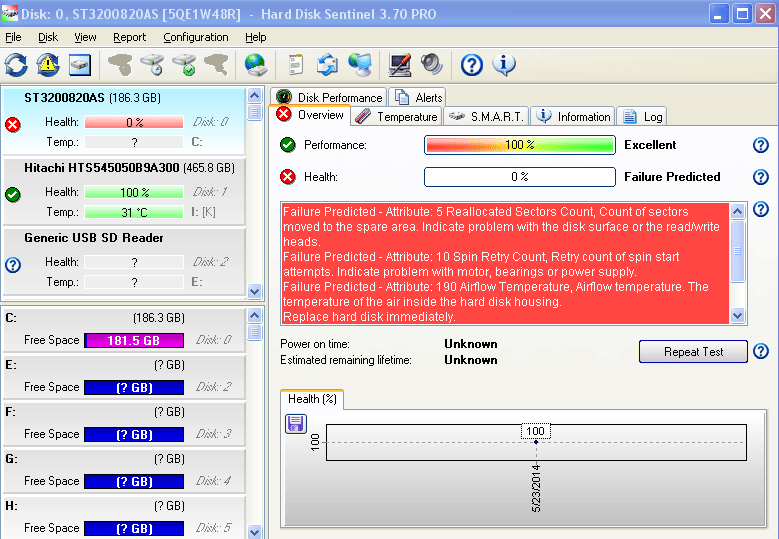
Task: Click the failure message scroll down arrow
Action: coord(738,315)
